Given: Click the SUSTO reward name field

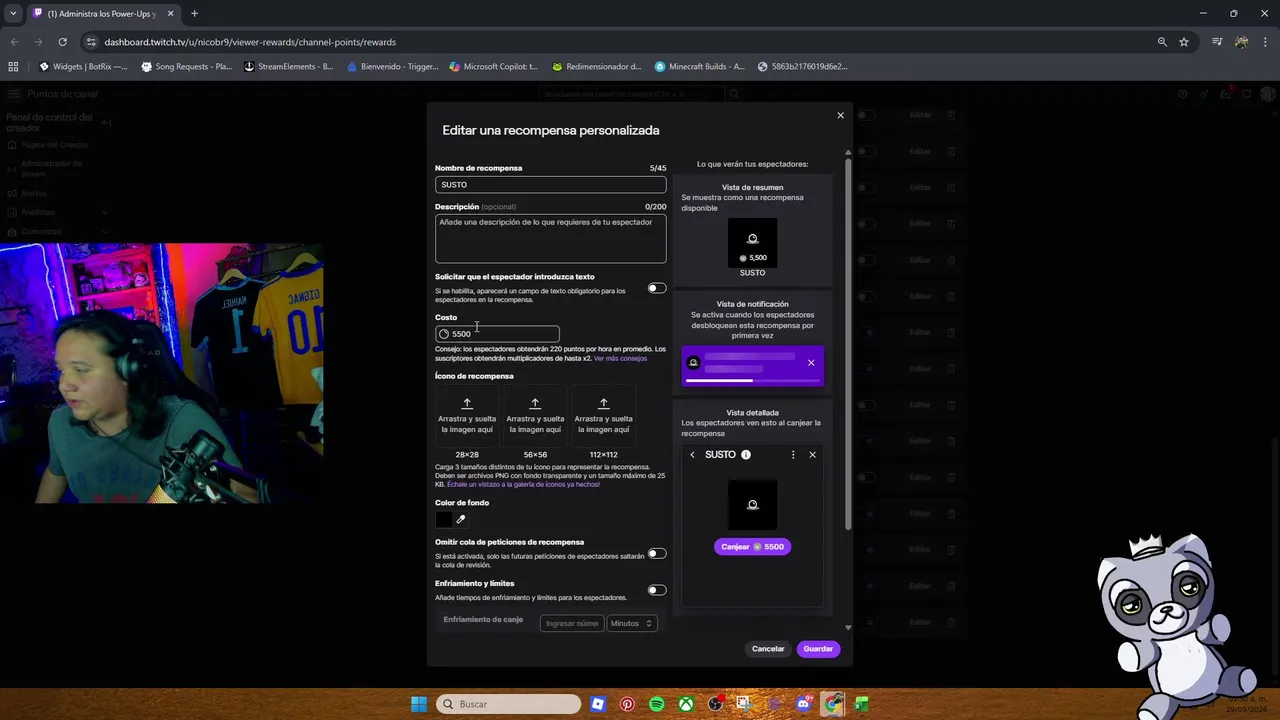Looking at the screenshot, I should pyautogui.click(x=550, y=184).
